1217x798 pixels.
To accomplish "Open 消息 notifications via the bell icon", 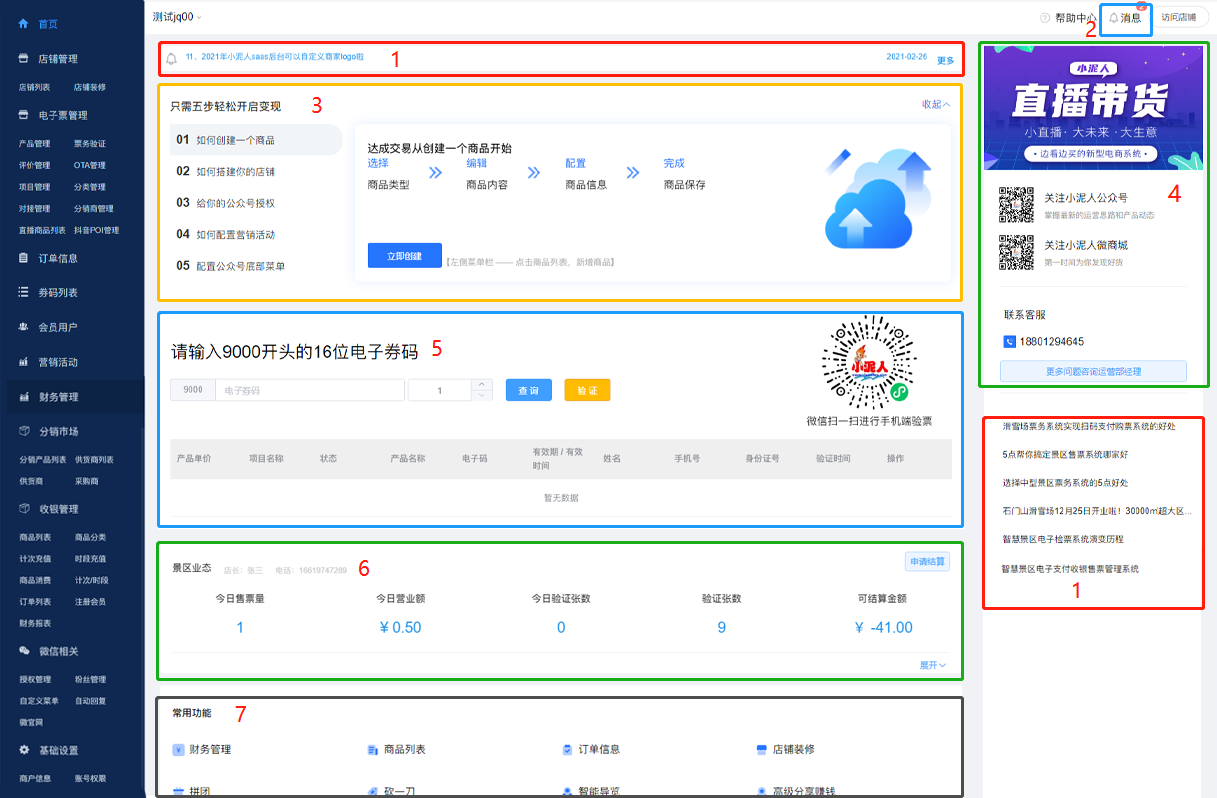I will tap(1114, 18).
